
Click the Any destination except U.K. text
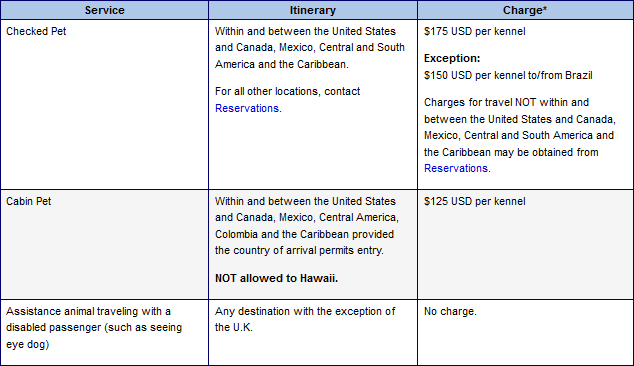[305, 319]
